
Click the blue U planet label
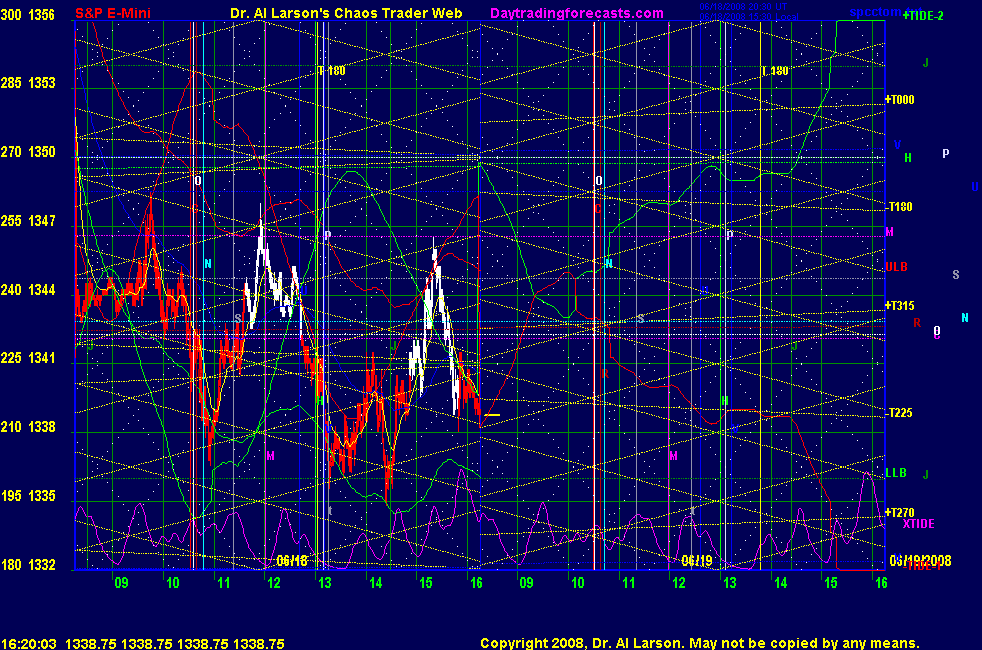(975, 187)
